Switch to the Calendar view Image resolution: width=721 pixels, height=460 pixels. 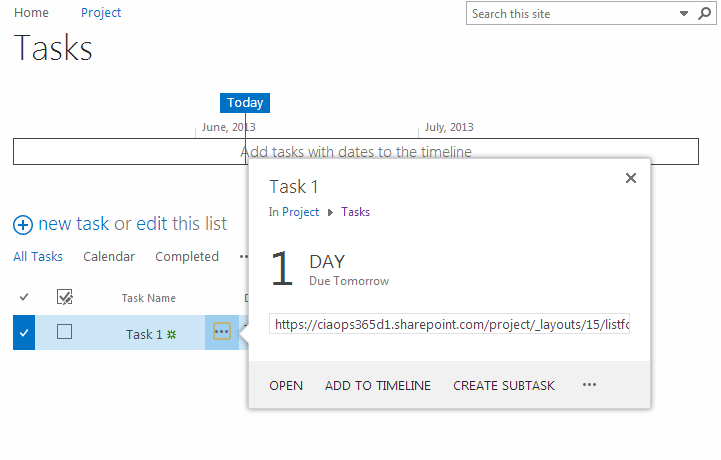109,257
